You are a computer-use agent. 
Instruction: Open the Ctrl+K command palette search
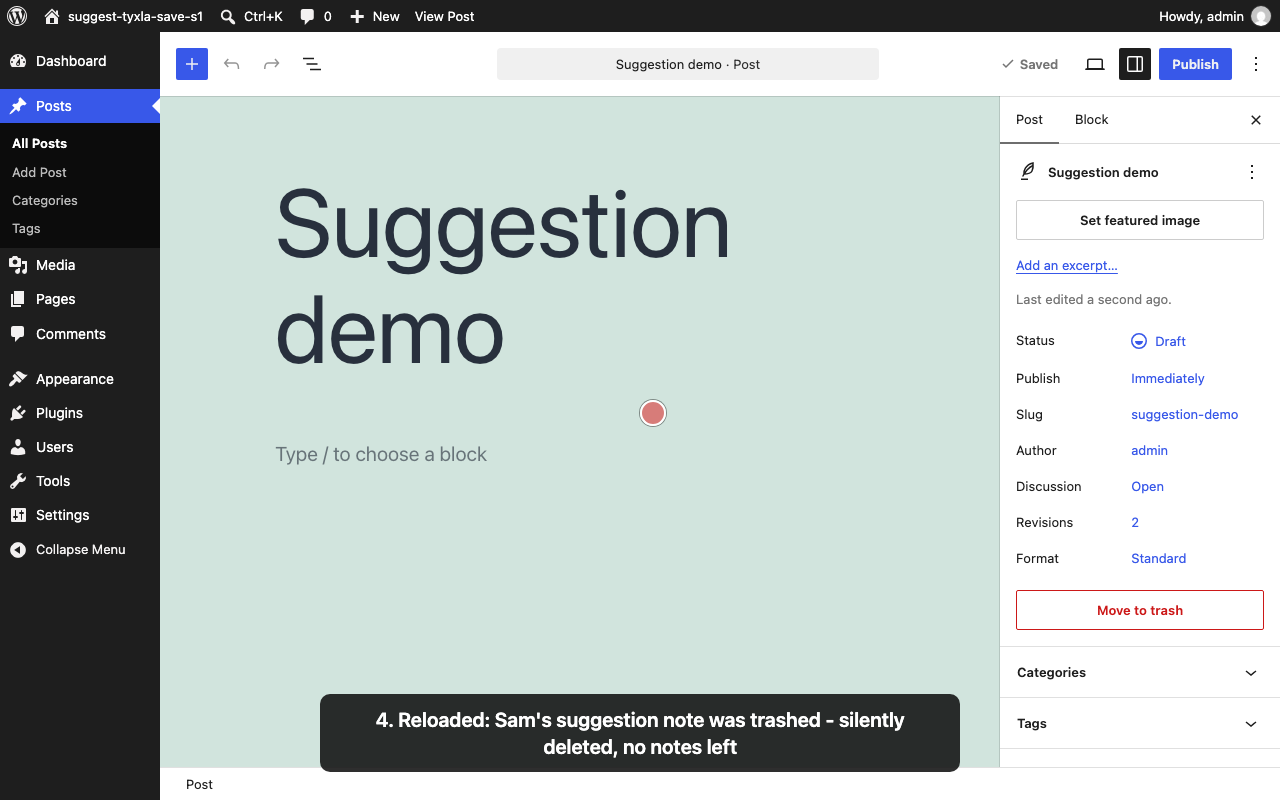point(251,16)
